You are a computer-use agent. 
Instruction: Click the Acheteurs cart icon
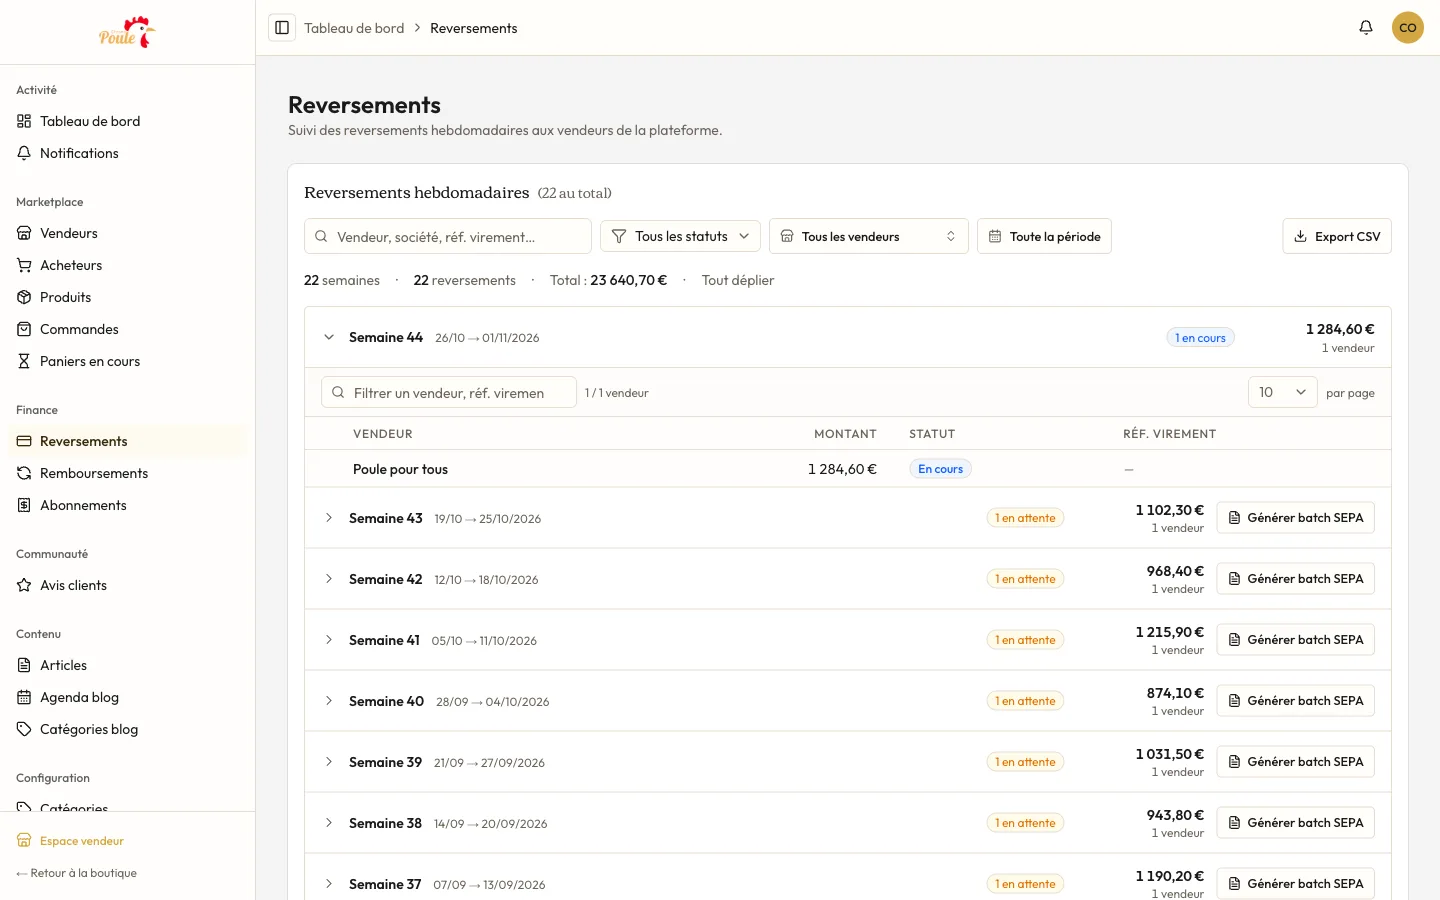point(24,265)
